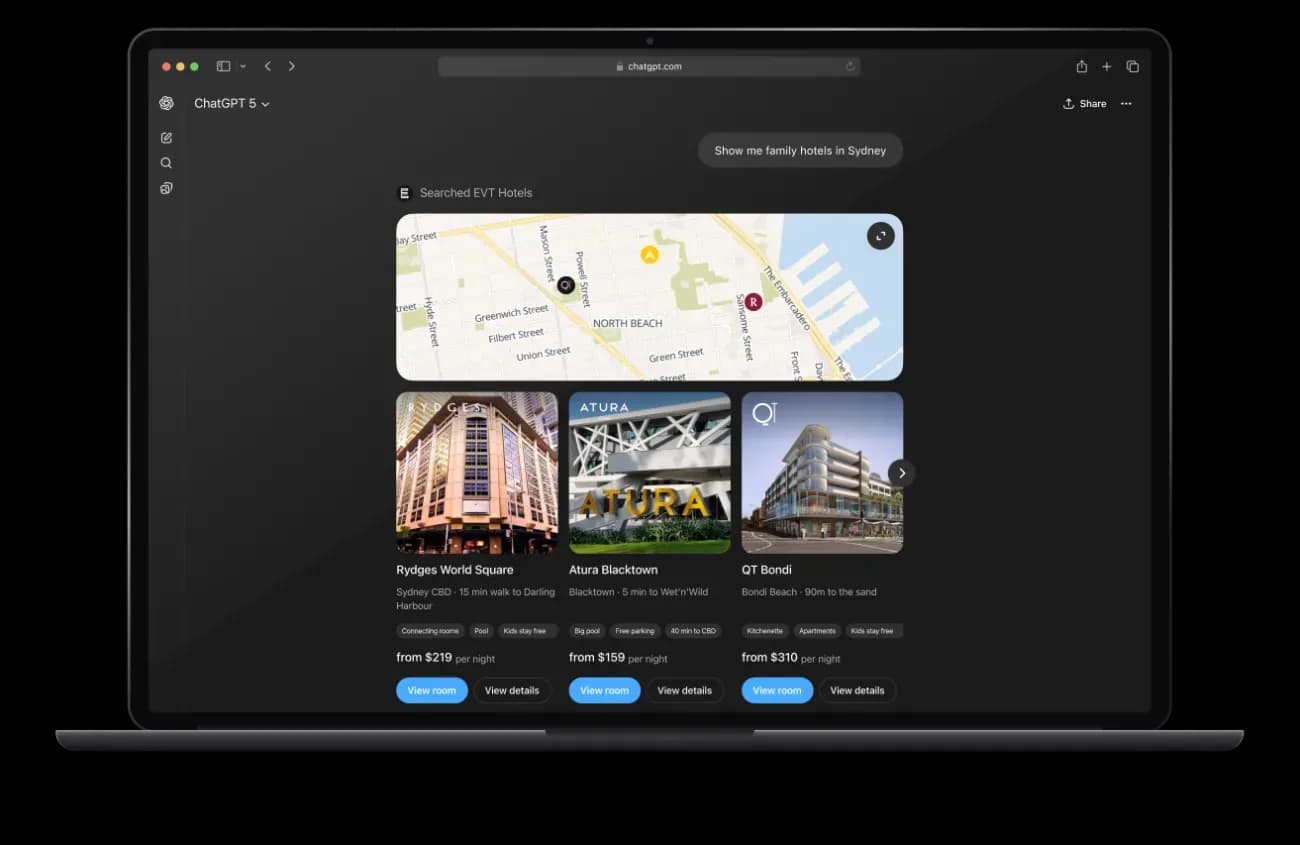Share the conversation using the Share button
Image resolution: width=1300 pixels, height=845 pixels.
pyautogui.click(x=1085, y=103)
